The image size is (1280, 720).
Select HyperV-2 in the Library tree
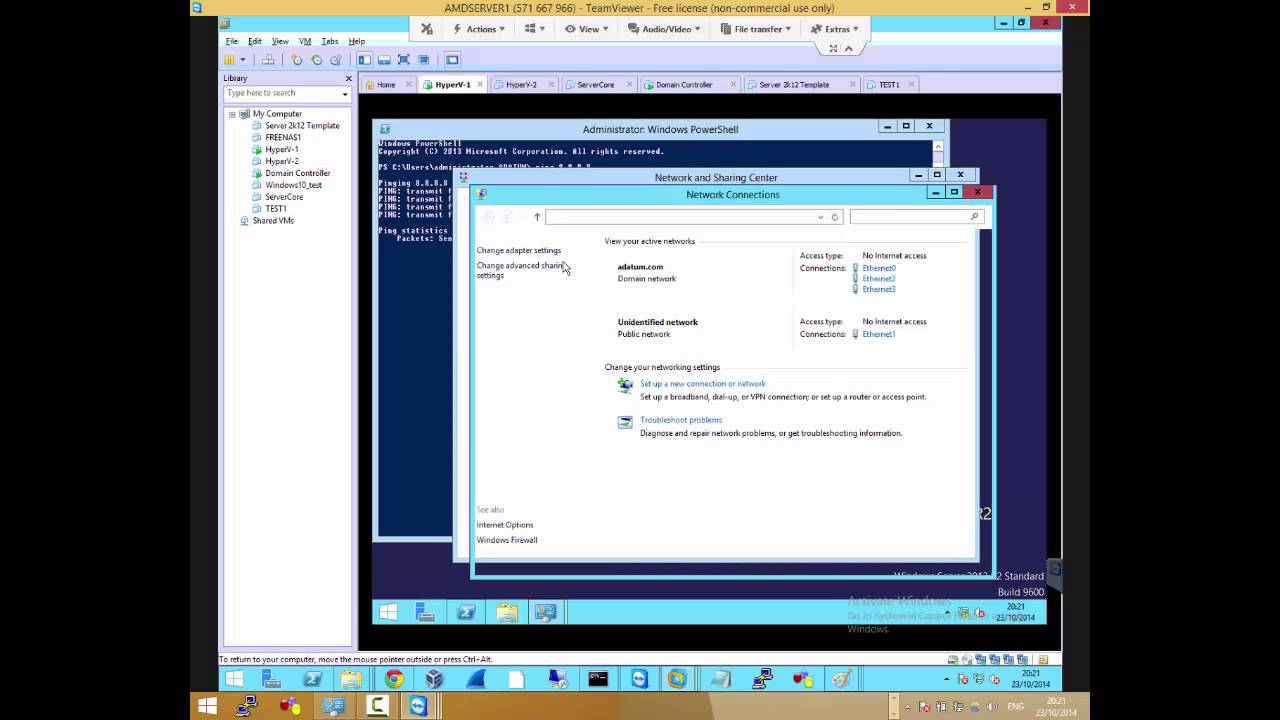click(x=281, y=161)
